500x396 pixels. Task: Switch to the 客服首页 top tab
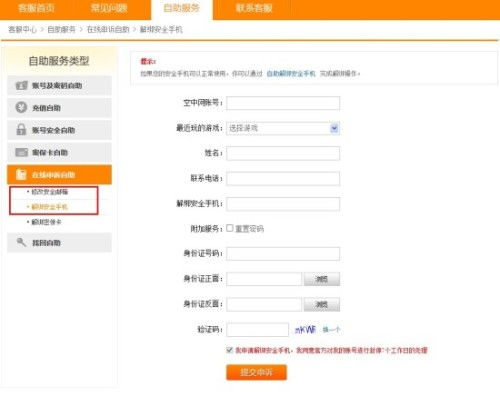[x=36, y=8]
